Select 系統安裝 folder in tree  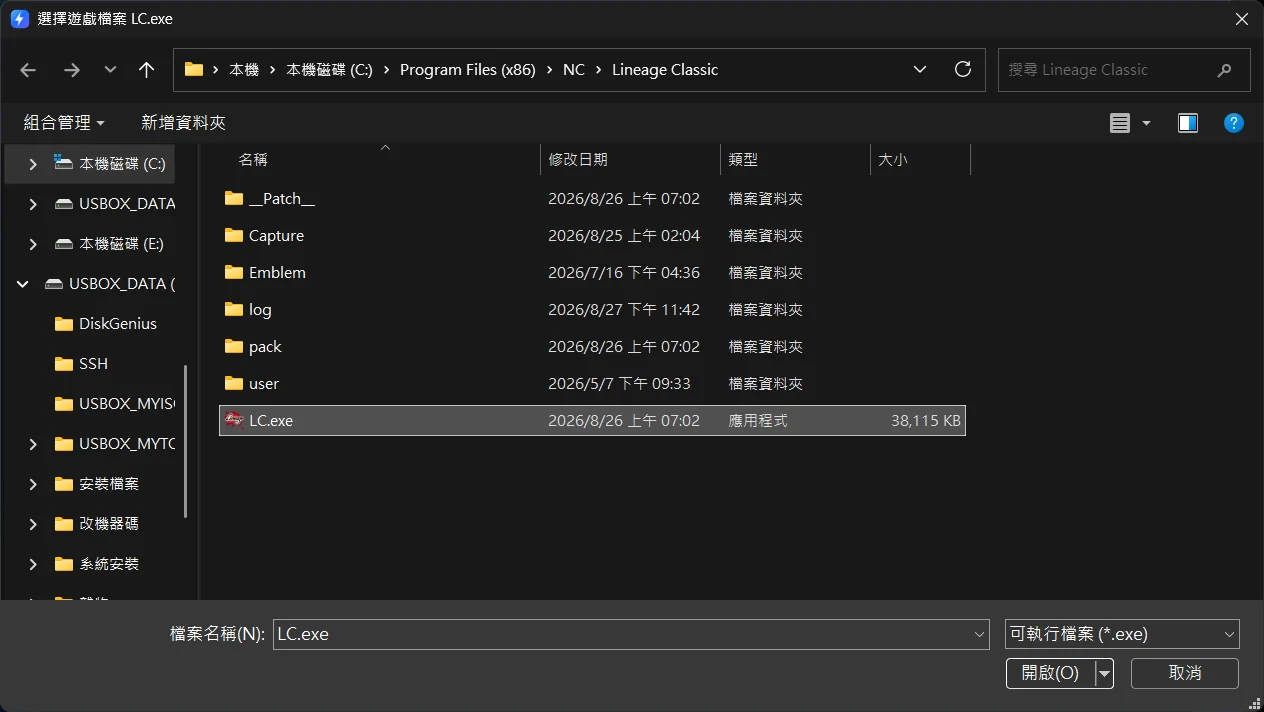click(x=109, y=564)
